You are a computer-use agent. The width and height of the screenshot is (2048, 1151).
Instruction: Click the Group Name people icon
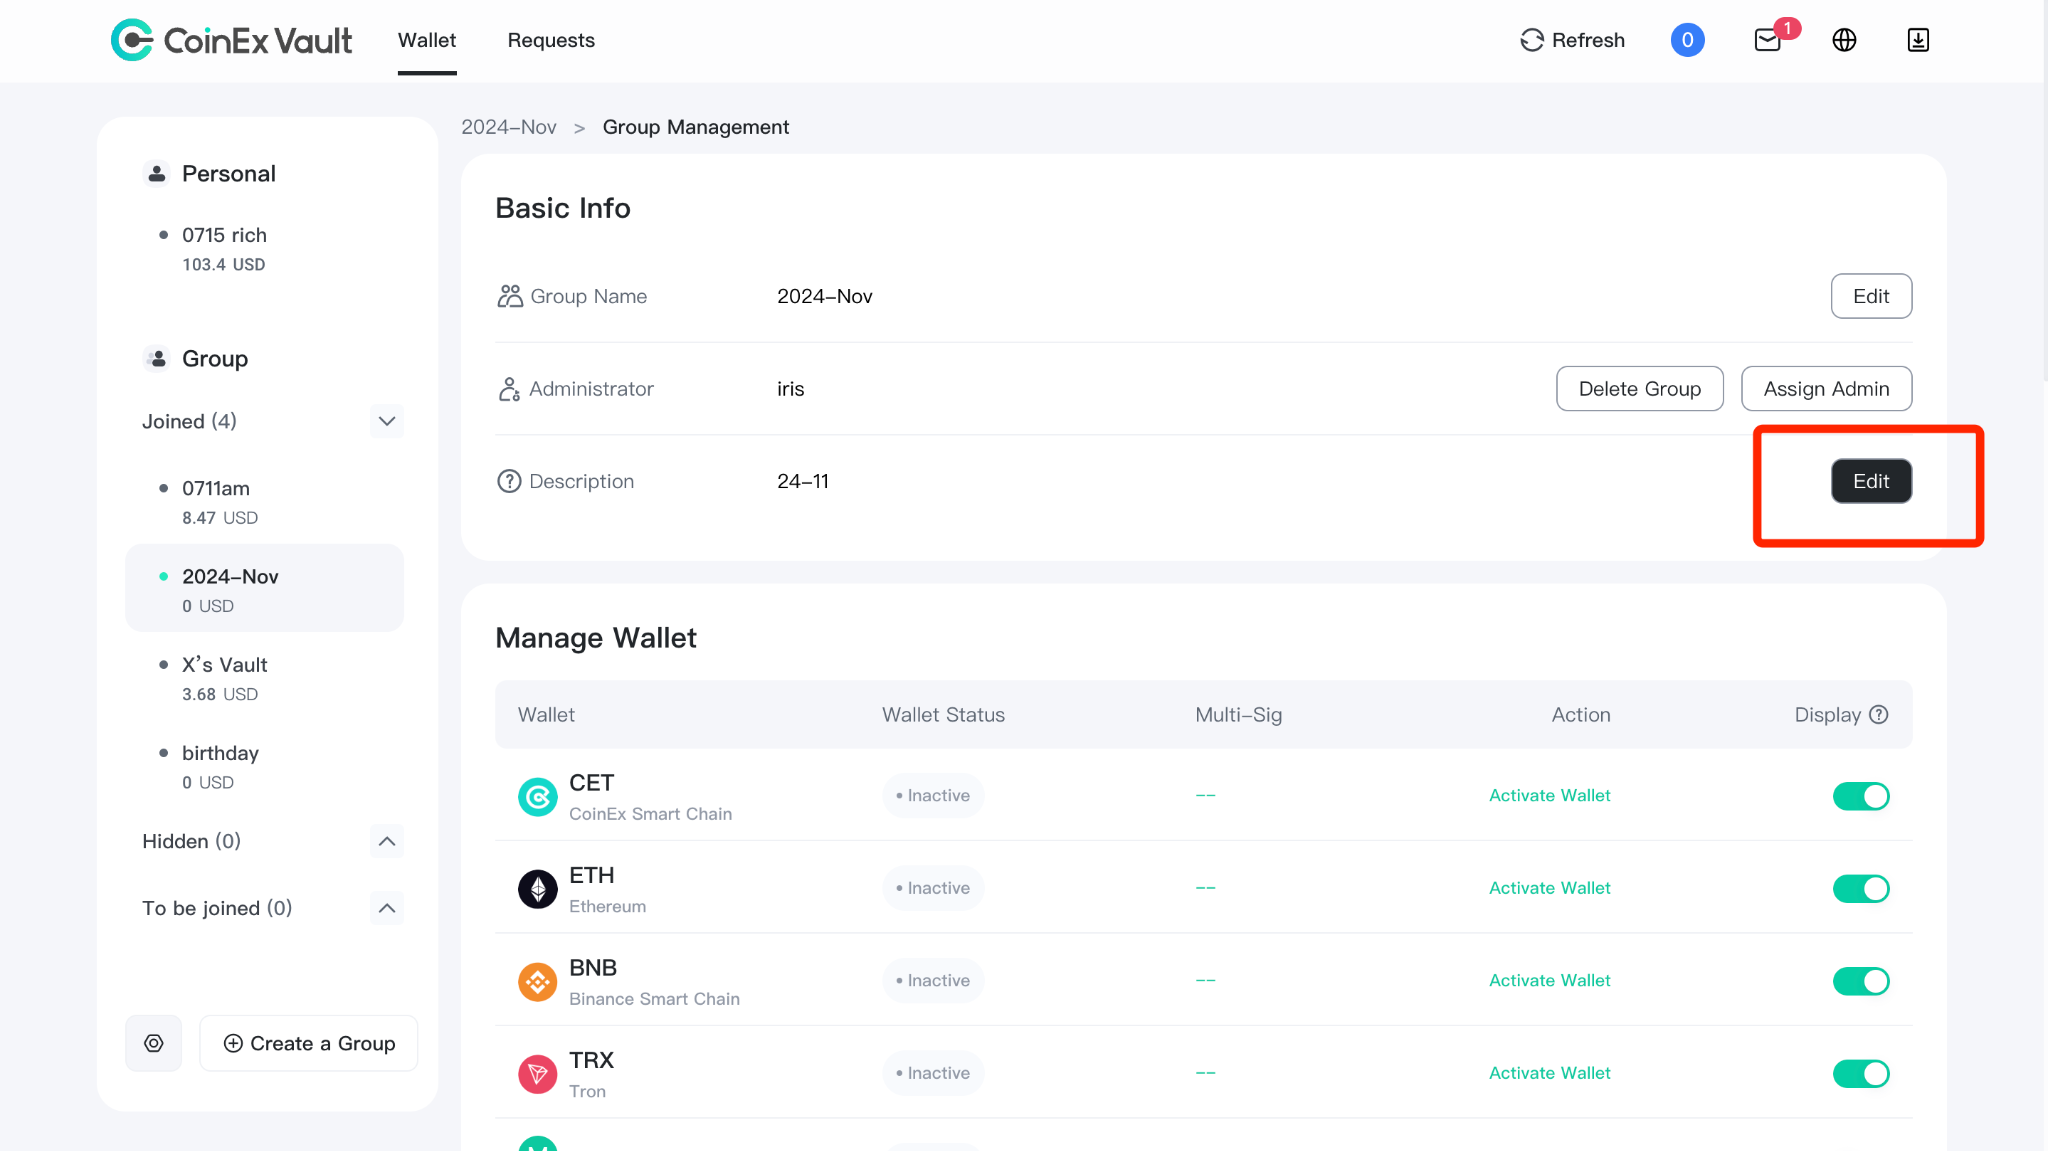tap(510, 296)
